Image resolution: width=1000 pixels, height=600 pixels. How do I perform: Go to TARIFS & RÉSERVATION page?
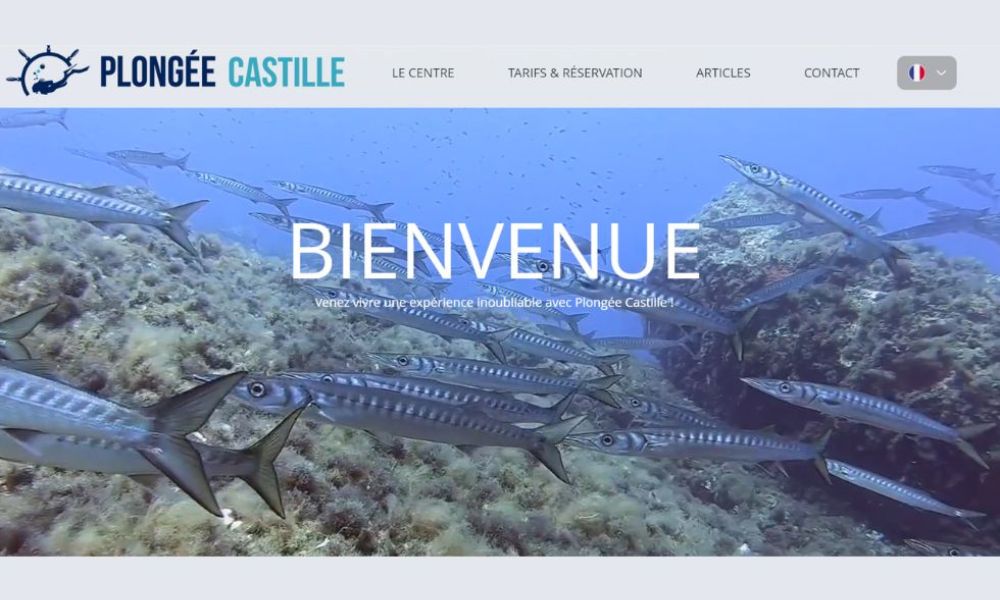[x=575, y=73]
